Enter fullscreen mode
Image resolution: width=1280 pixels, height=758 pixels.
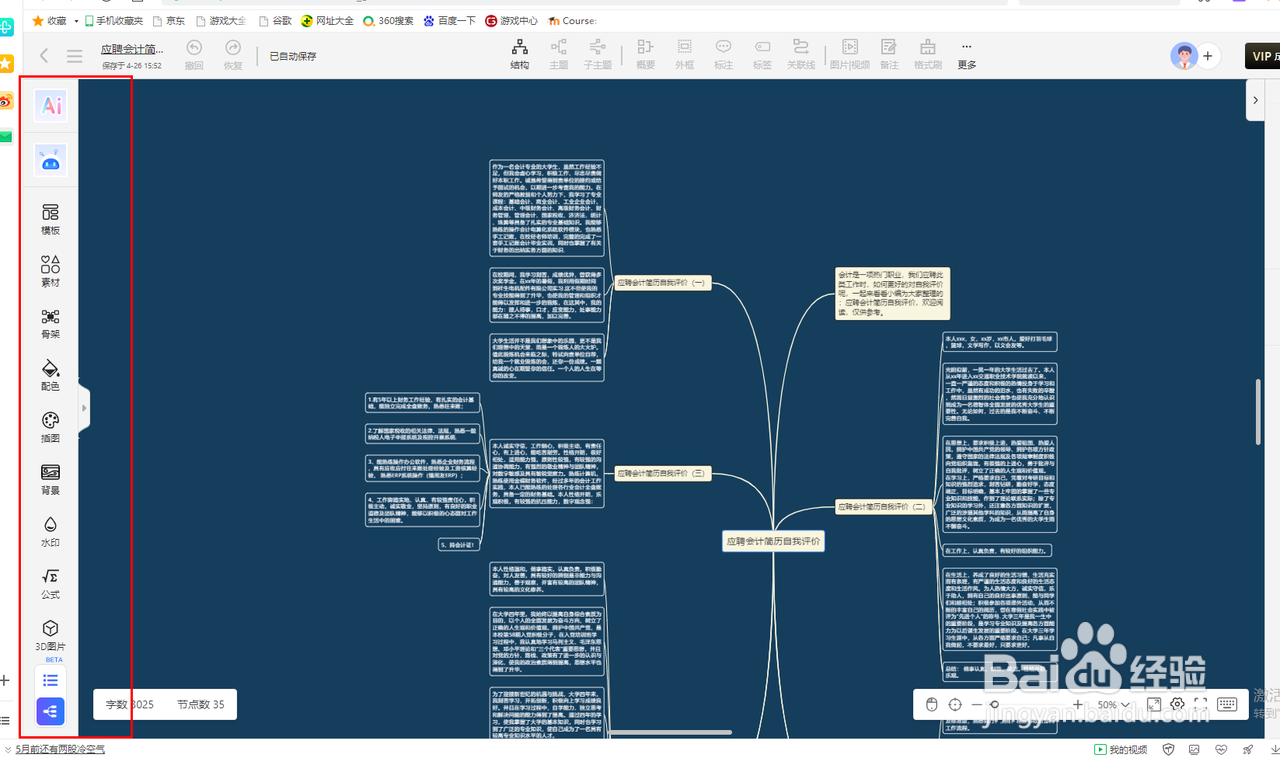[1201, 705]
